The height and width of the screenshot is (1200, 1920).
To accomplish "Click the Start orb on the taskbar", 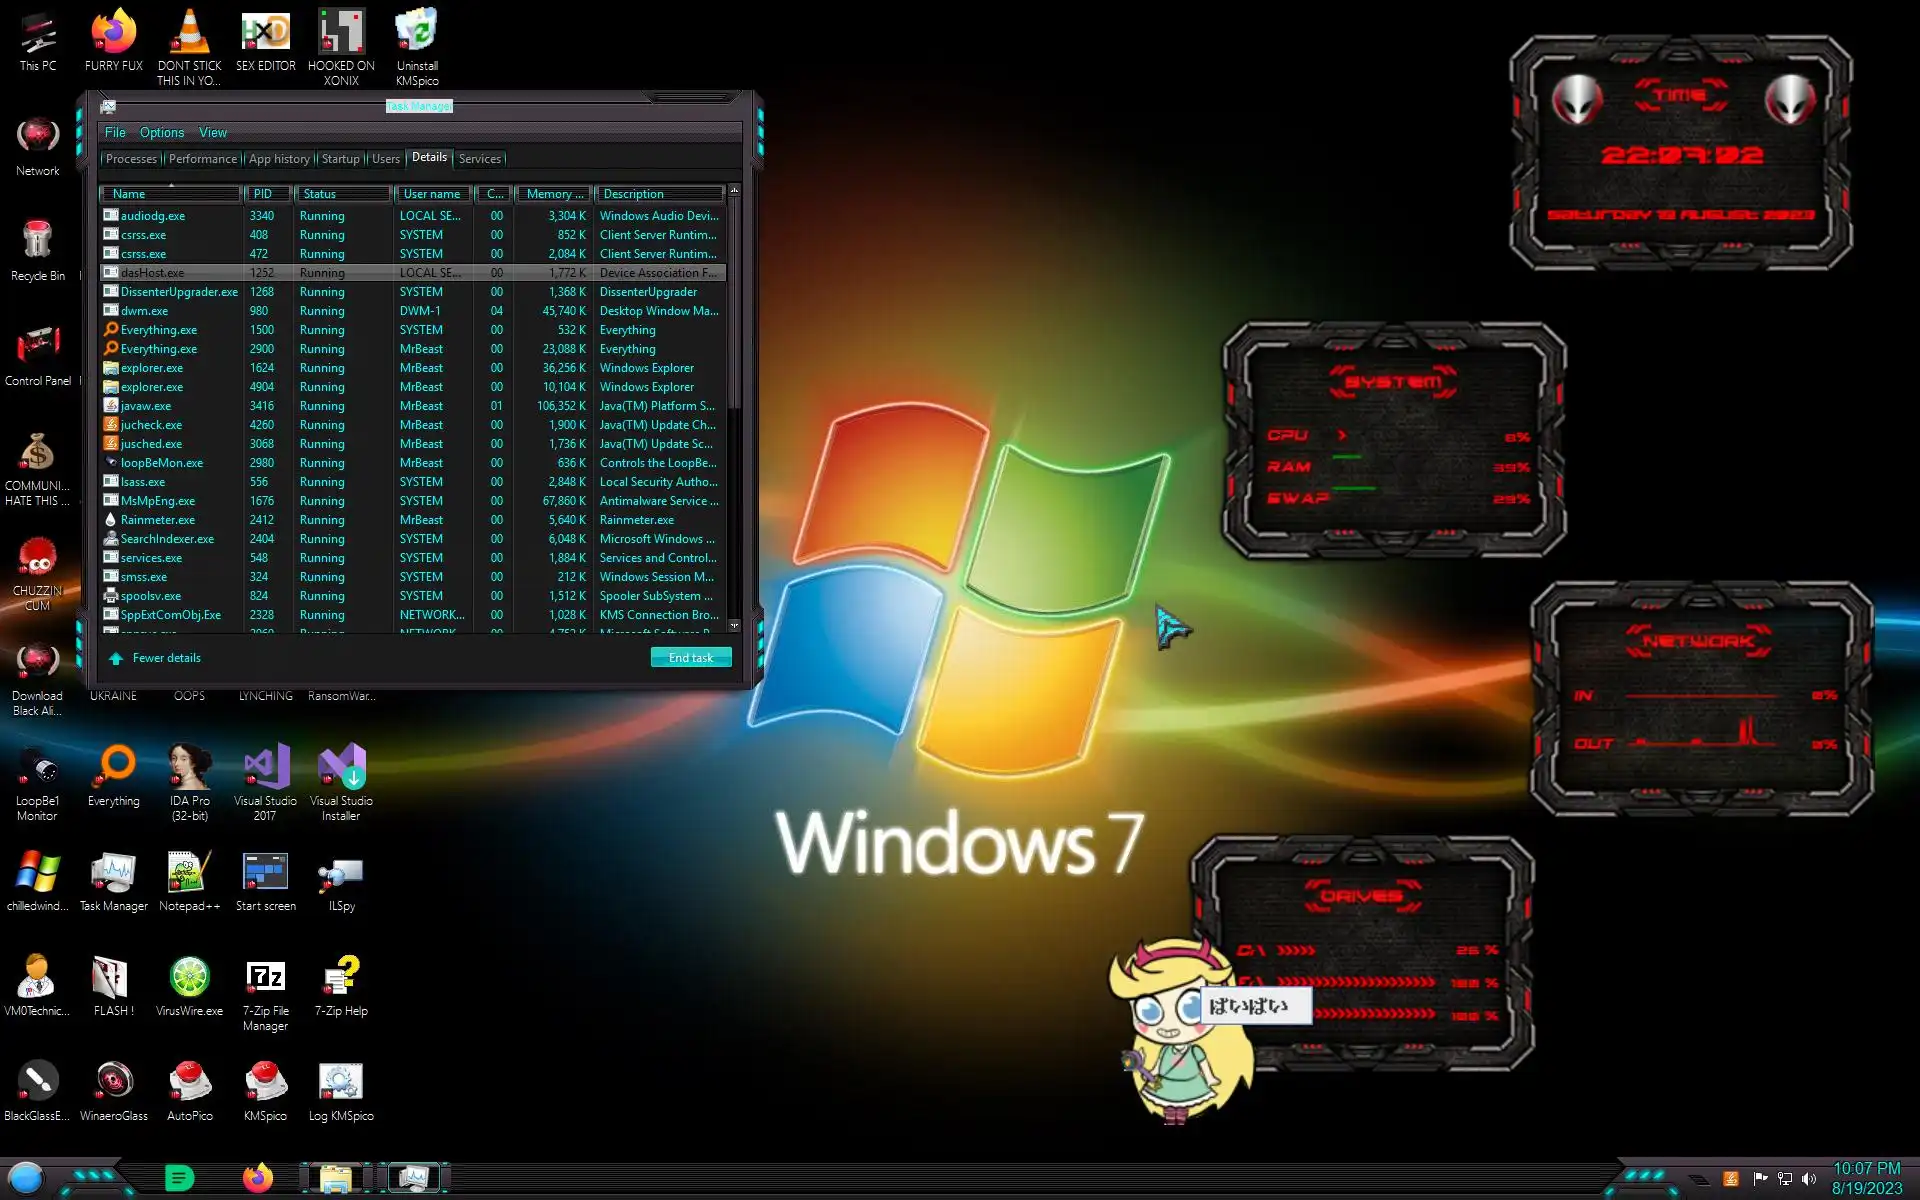I will tap(26, 1178).
